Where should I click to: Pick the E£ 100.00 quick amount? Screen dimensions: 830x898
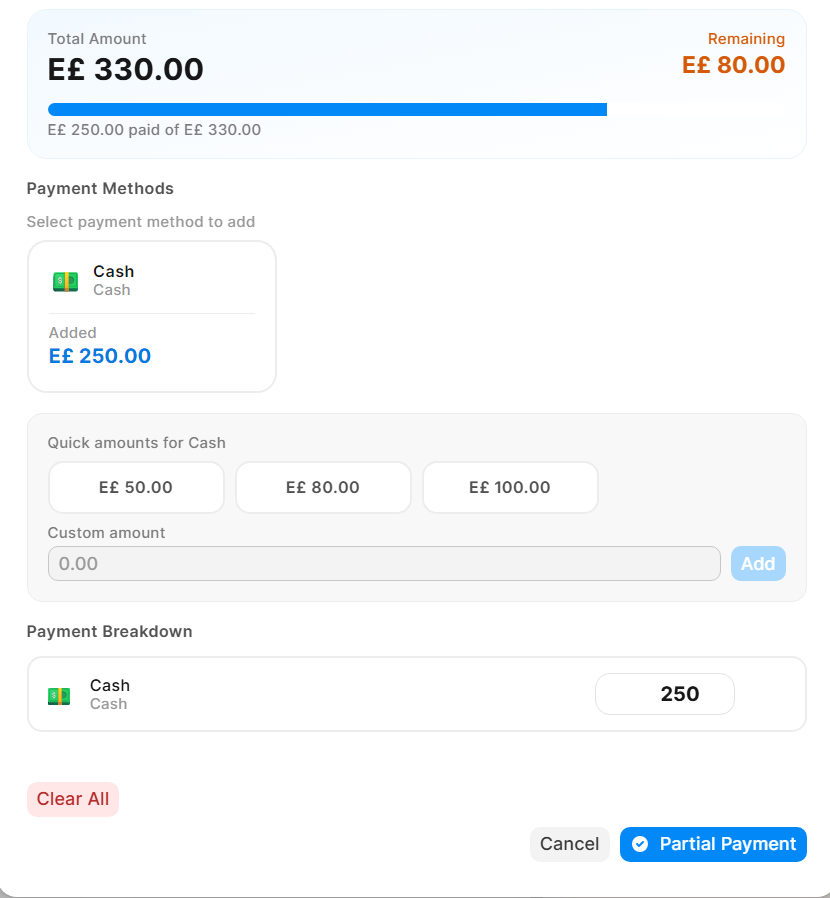[510, 488]
